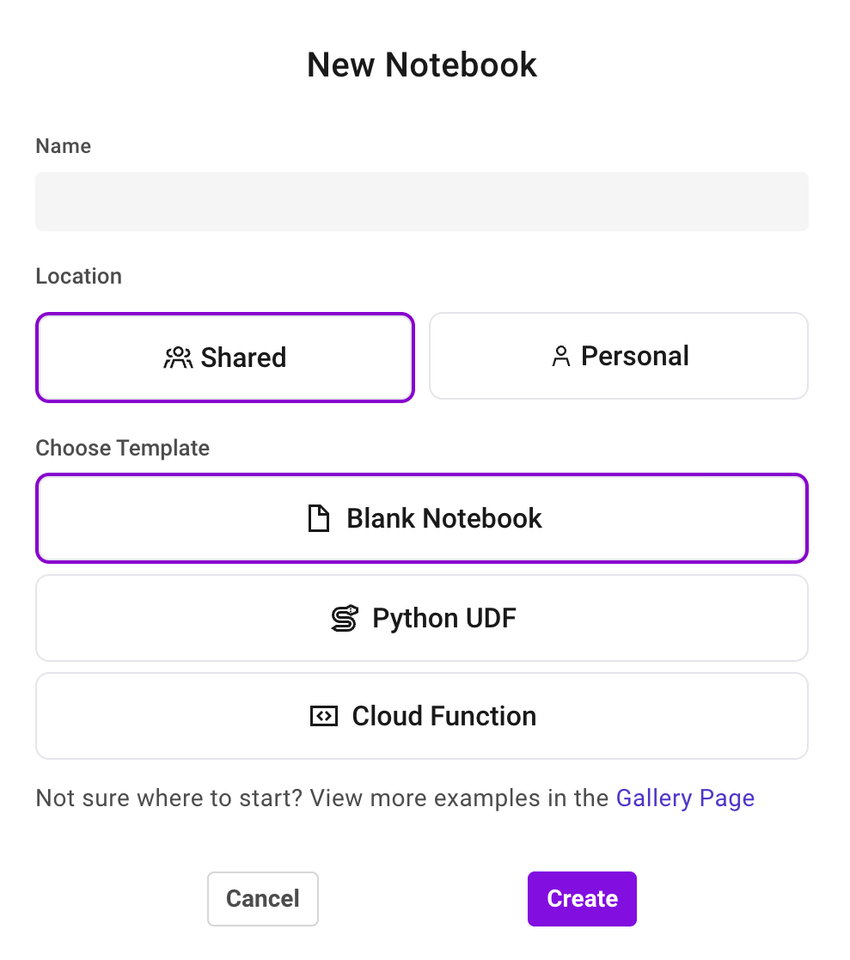850x960 pixels.
Task: Click the snake icon next to Python UDF
Action: pyautogui.click(x=345, y=617)
